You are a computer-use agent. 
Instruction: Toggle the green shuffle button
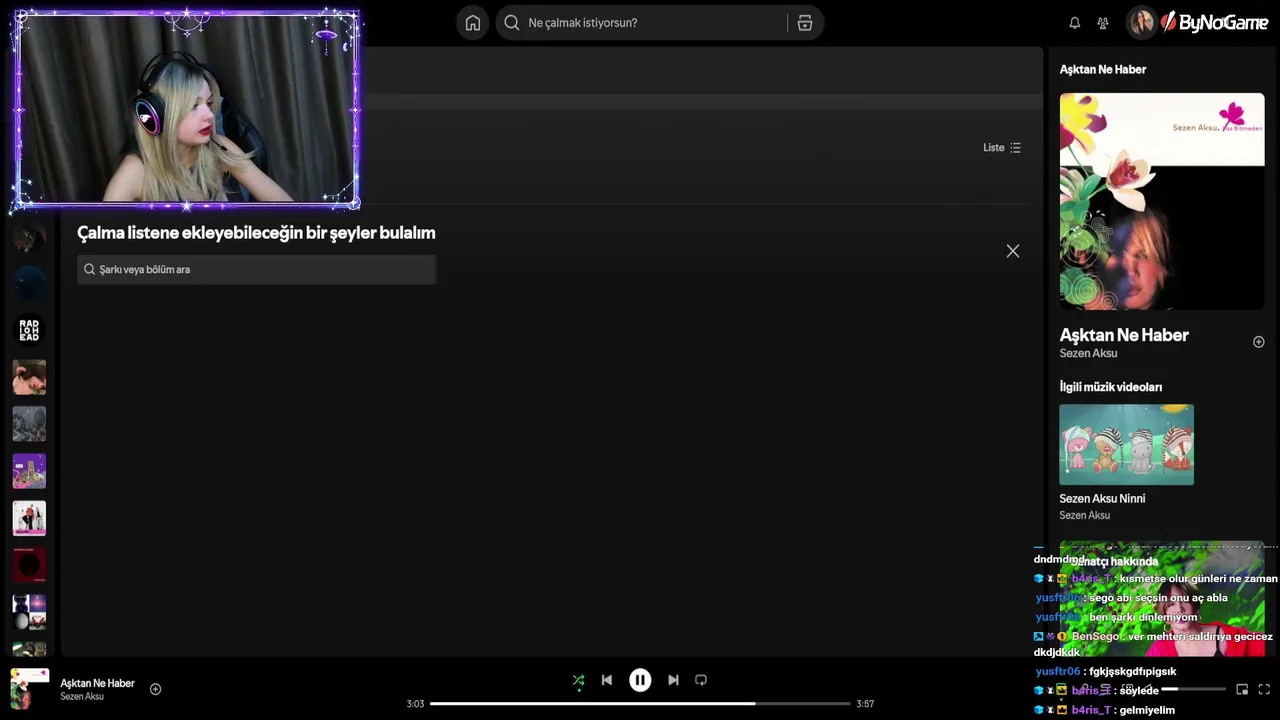[x=578, y=680]
